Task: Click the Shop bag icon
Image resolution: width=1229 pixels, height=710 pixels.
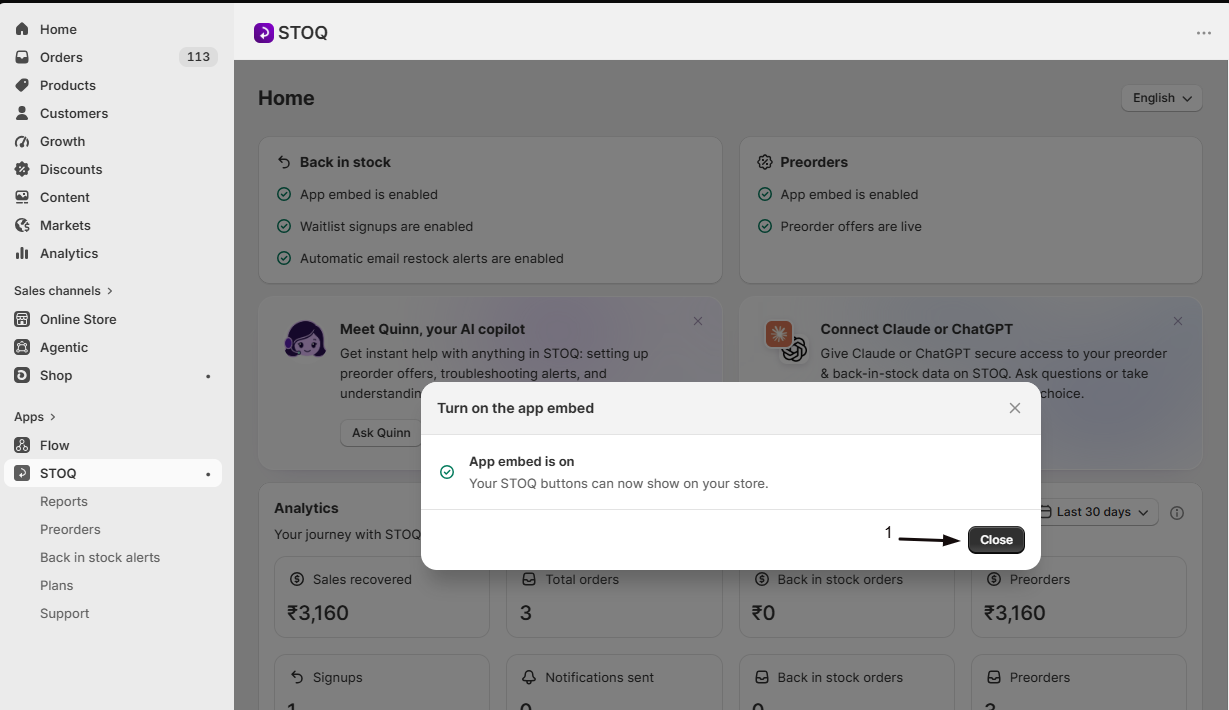Action: 22,375
